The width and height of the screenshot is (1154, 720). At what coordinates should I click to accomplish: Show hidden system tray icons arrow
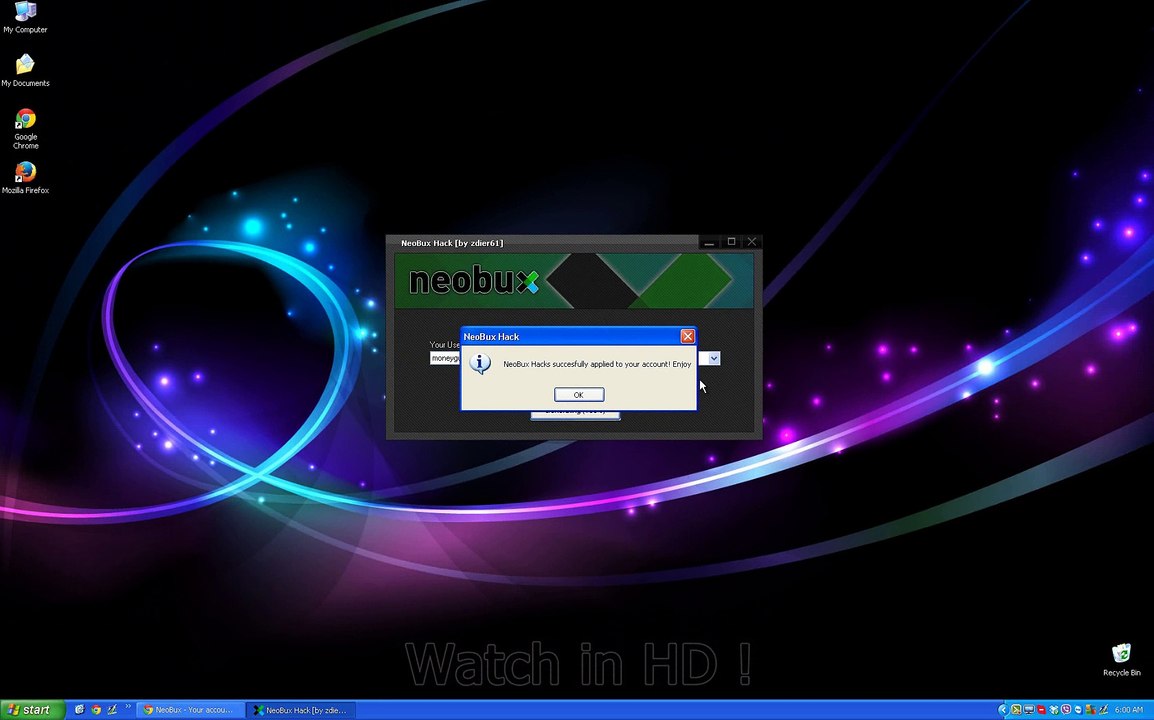pyautogui.click(x=1004, y=710)
